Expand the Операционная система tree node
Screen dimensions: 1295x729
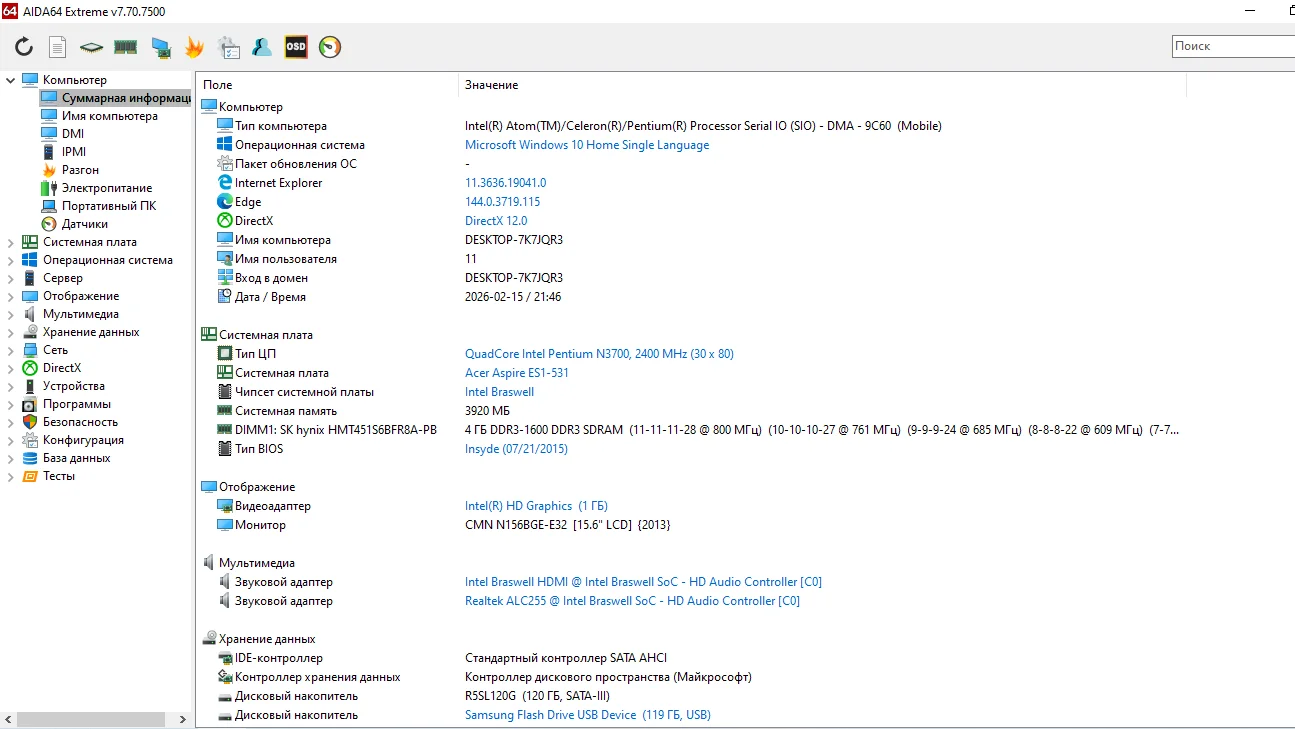click(x=11, y=260)
